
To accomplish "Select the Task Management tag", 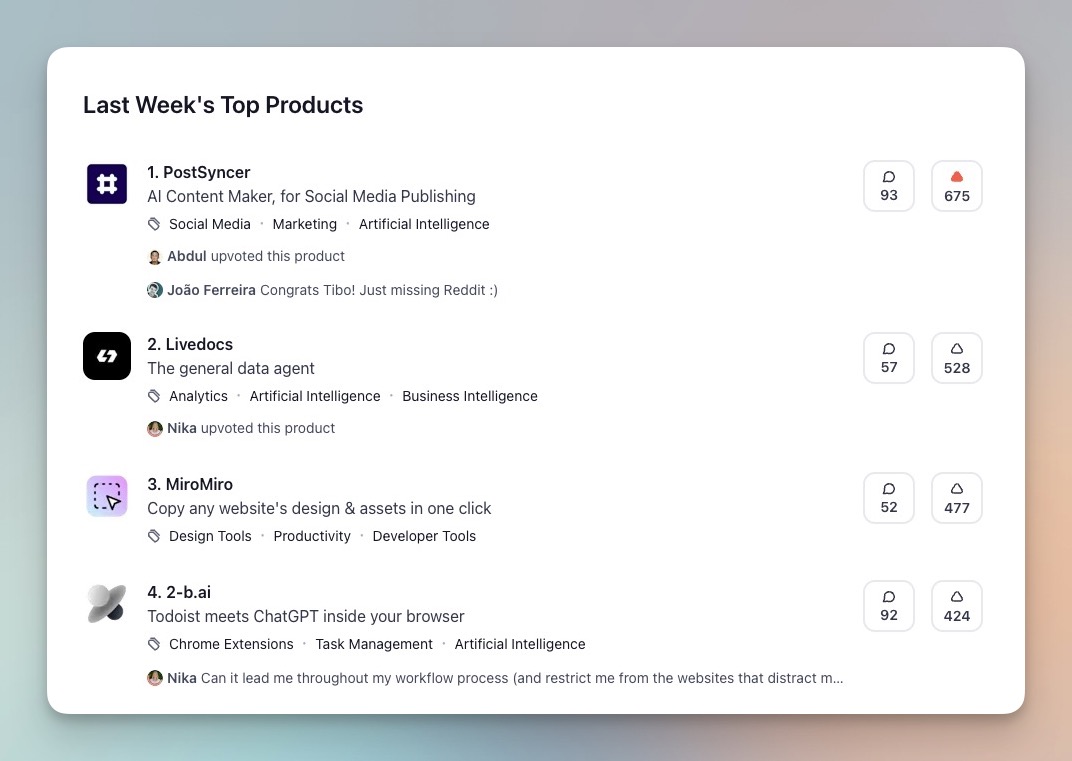I will [374, 644].
